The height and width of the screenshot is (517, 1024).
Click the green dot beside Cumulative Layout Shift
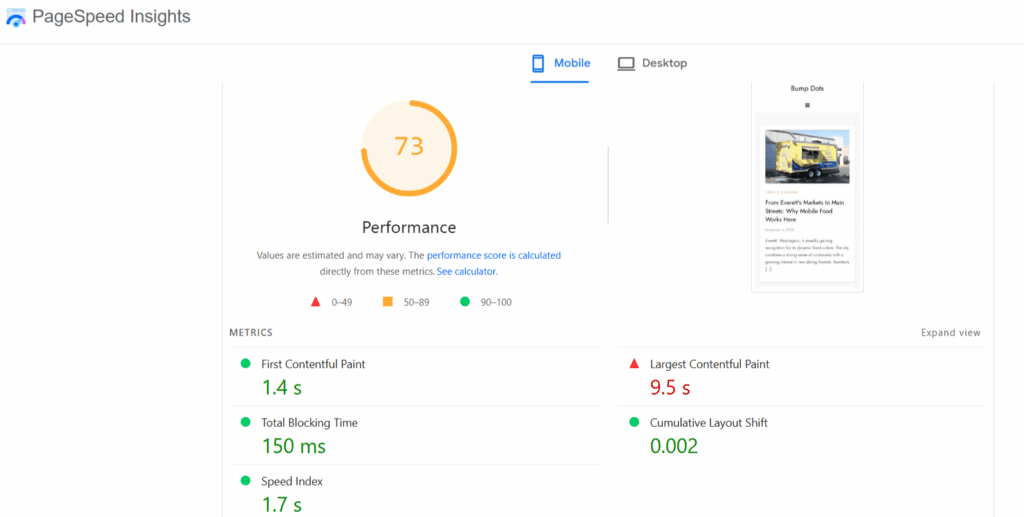(634, 422)
